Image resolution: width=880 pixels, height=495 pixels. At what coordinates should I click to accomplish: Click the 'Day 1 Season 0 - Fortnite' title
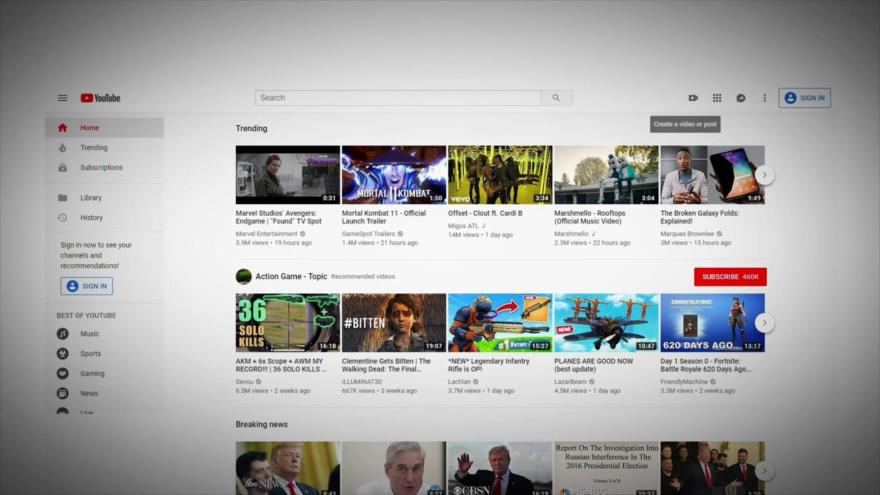tap(705, 365)
